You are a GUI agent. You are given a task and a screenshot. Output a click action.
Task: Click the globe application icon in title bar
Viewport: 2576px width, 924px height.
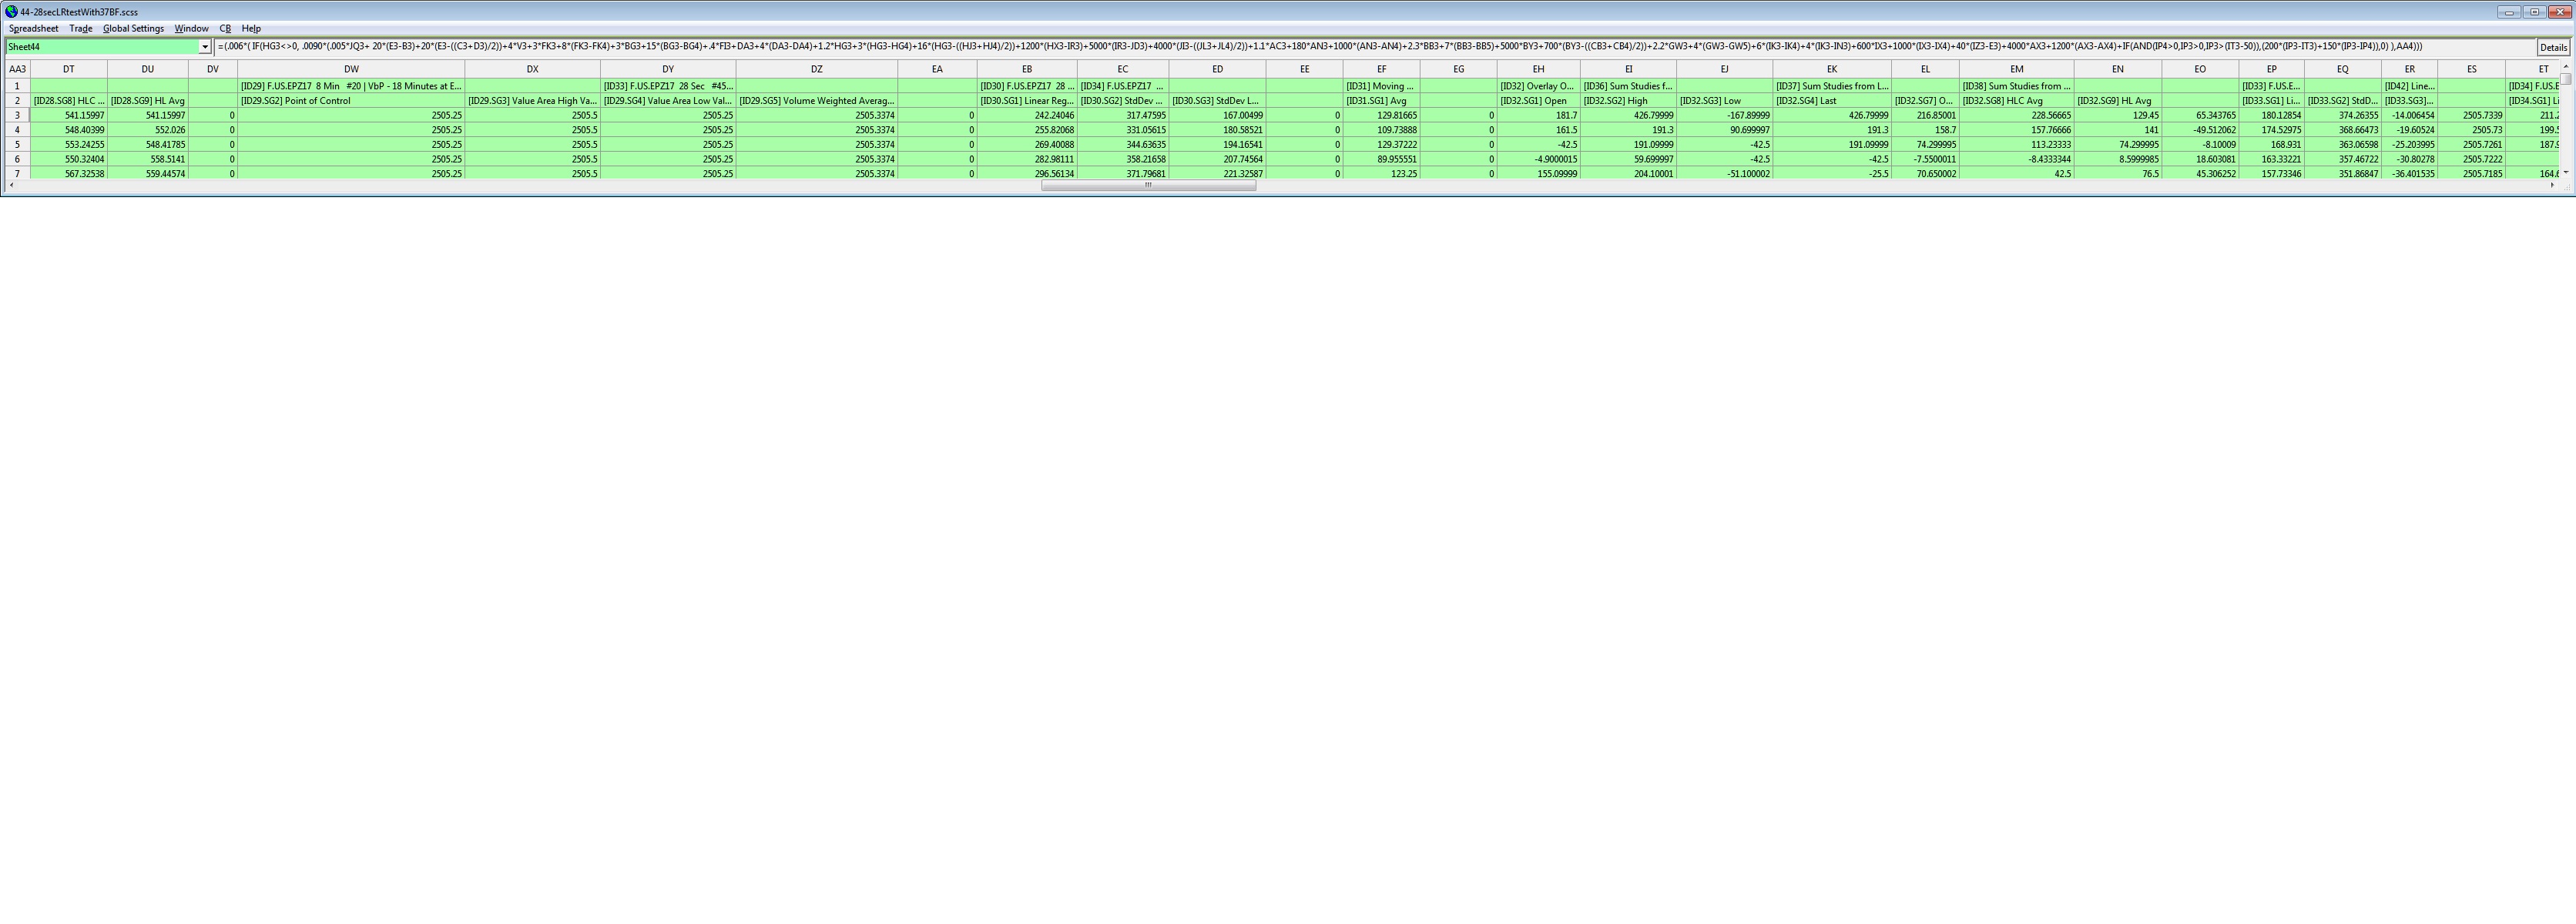click(x=11, y=12)
